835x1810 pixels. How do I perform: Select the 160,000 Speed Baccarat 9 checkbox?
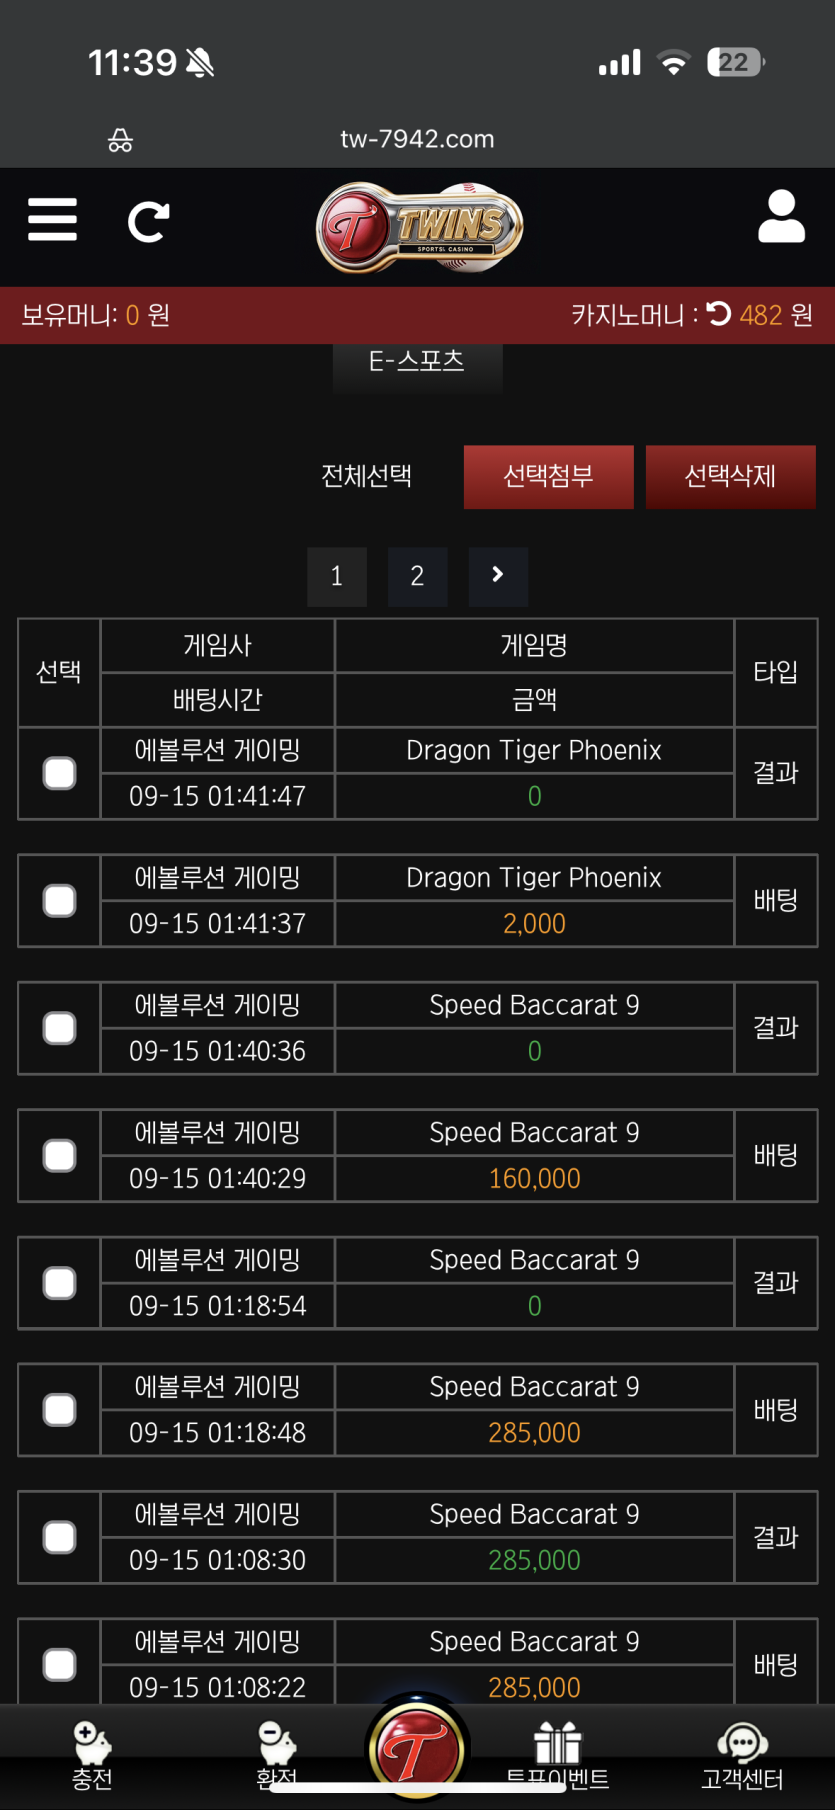(60, 1155)
